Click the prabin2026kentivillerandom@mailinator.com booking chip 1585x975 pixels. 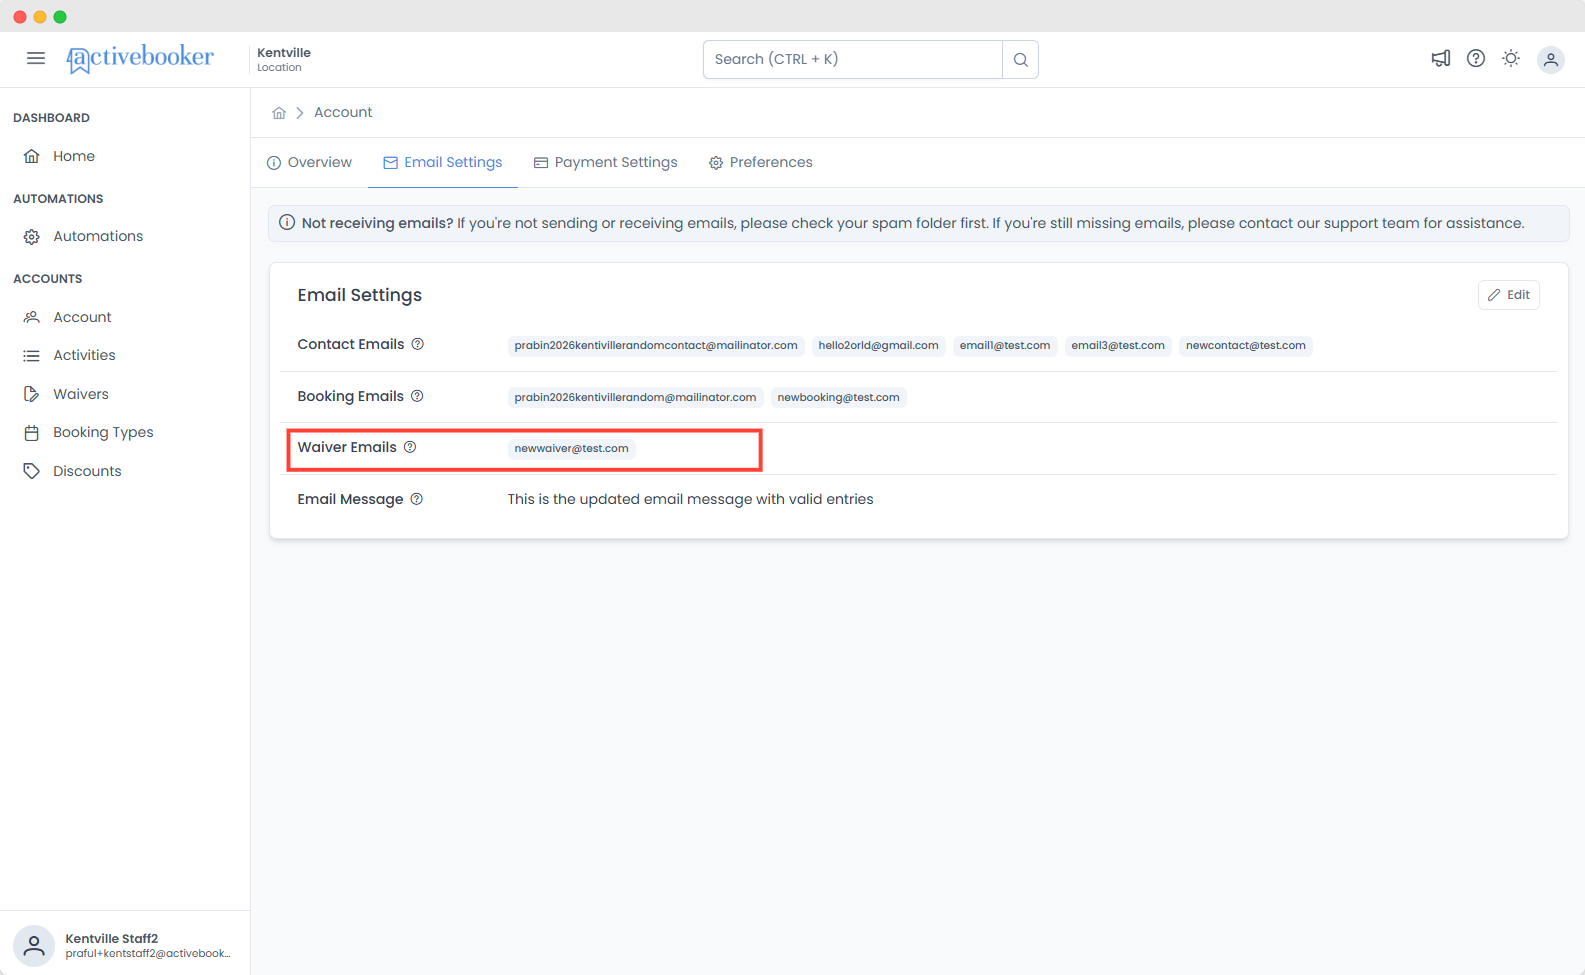click(x=635, y=397)
